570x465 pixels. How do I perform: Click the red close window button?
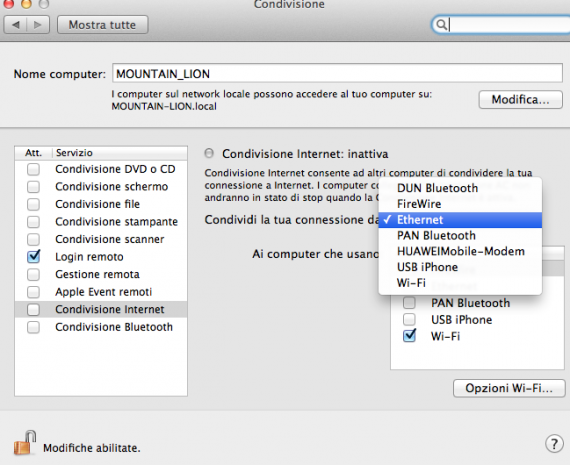(x=8, y=4)
